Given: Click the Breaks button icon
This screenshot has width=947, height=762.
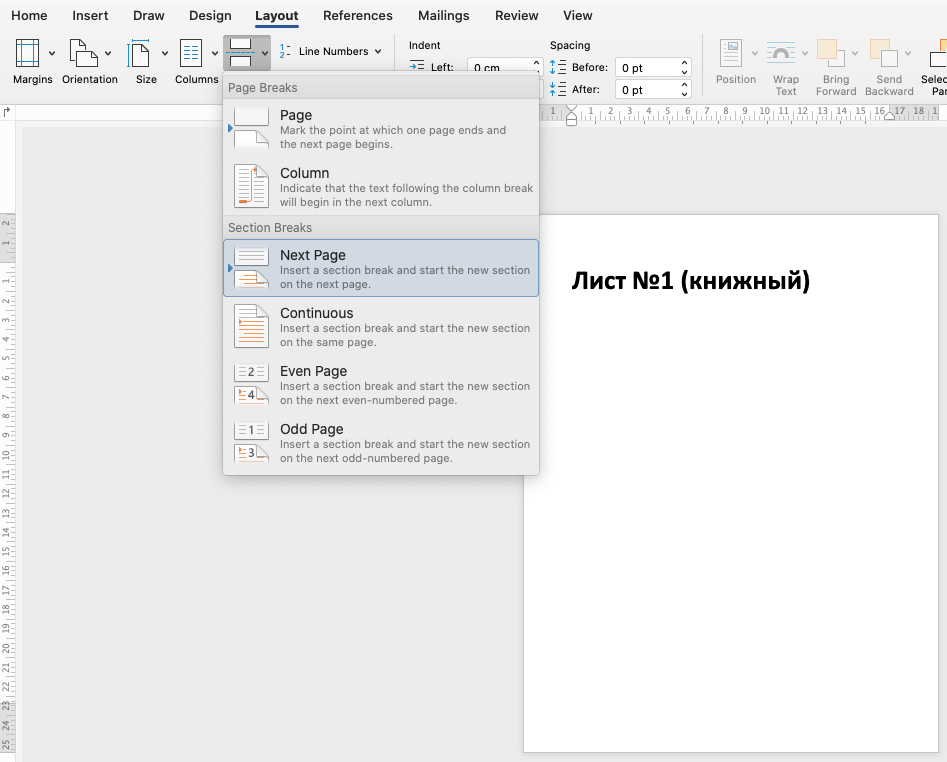Looking at the screenshot, I should [240, 53].
